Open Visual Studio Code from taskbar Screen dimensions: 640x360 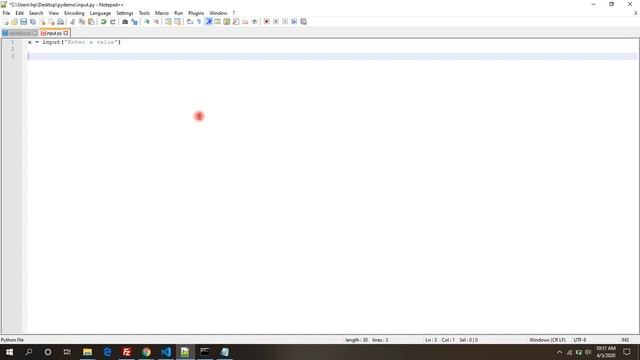(166, 352)
